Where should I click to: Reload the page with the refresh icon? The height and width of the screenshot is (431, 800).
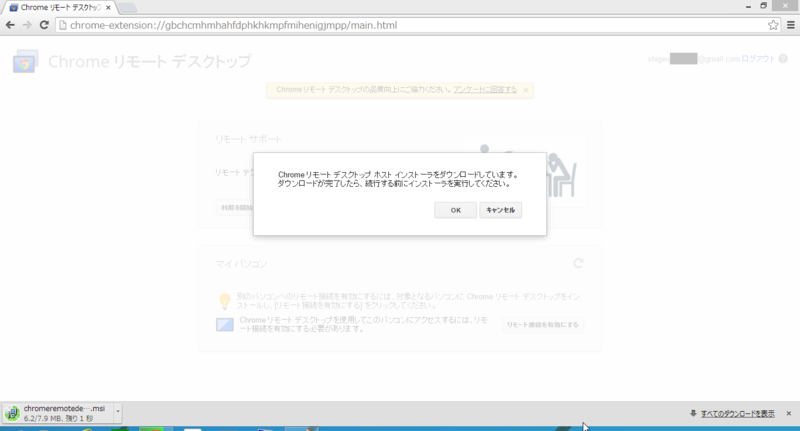[x=44, y=25]
